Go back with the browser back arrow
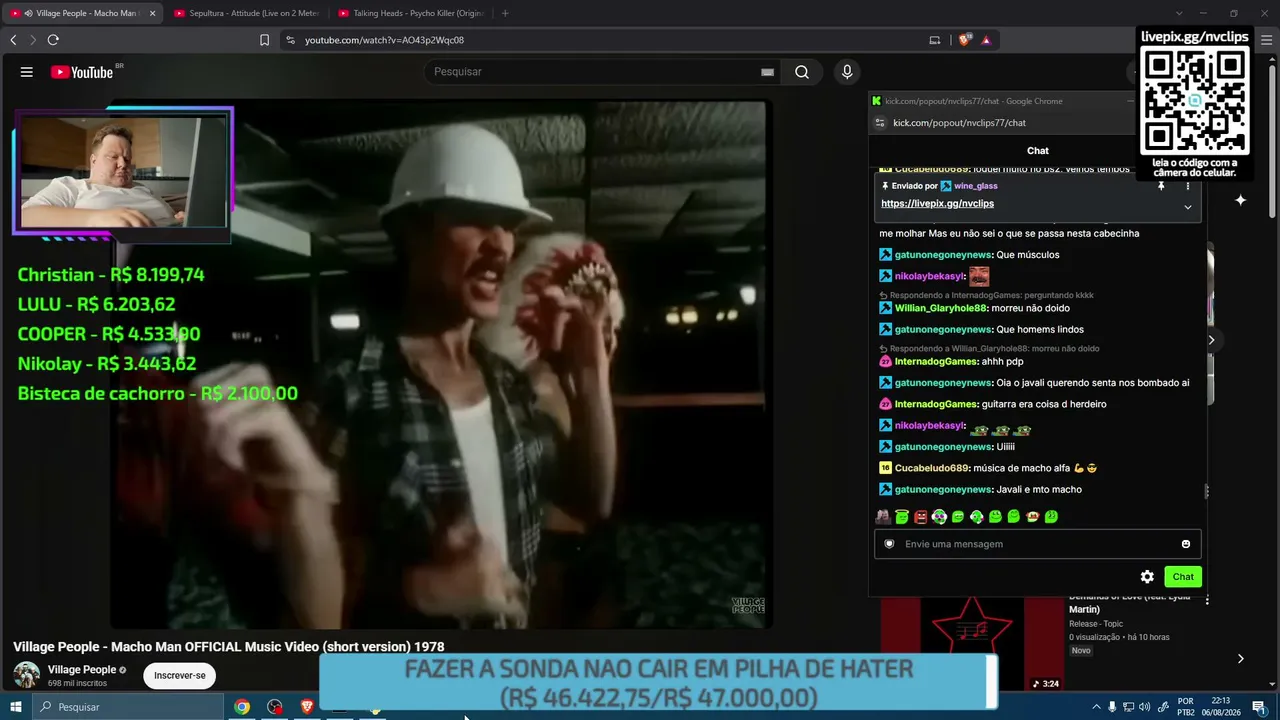This screenshot has width=1280, height=720. (13, 40)
